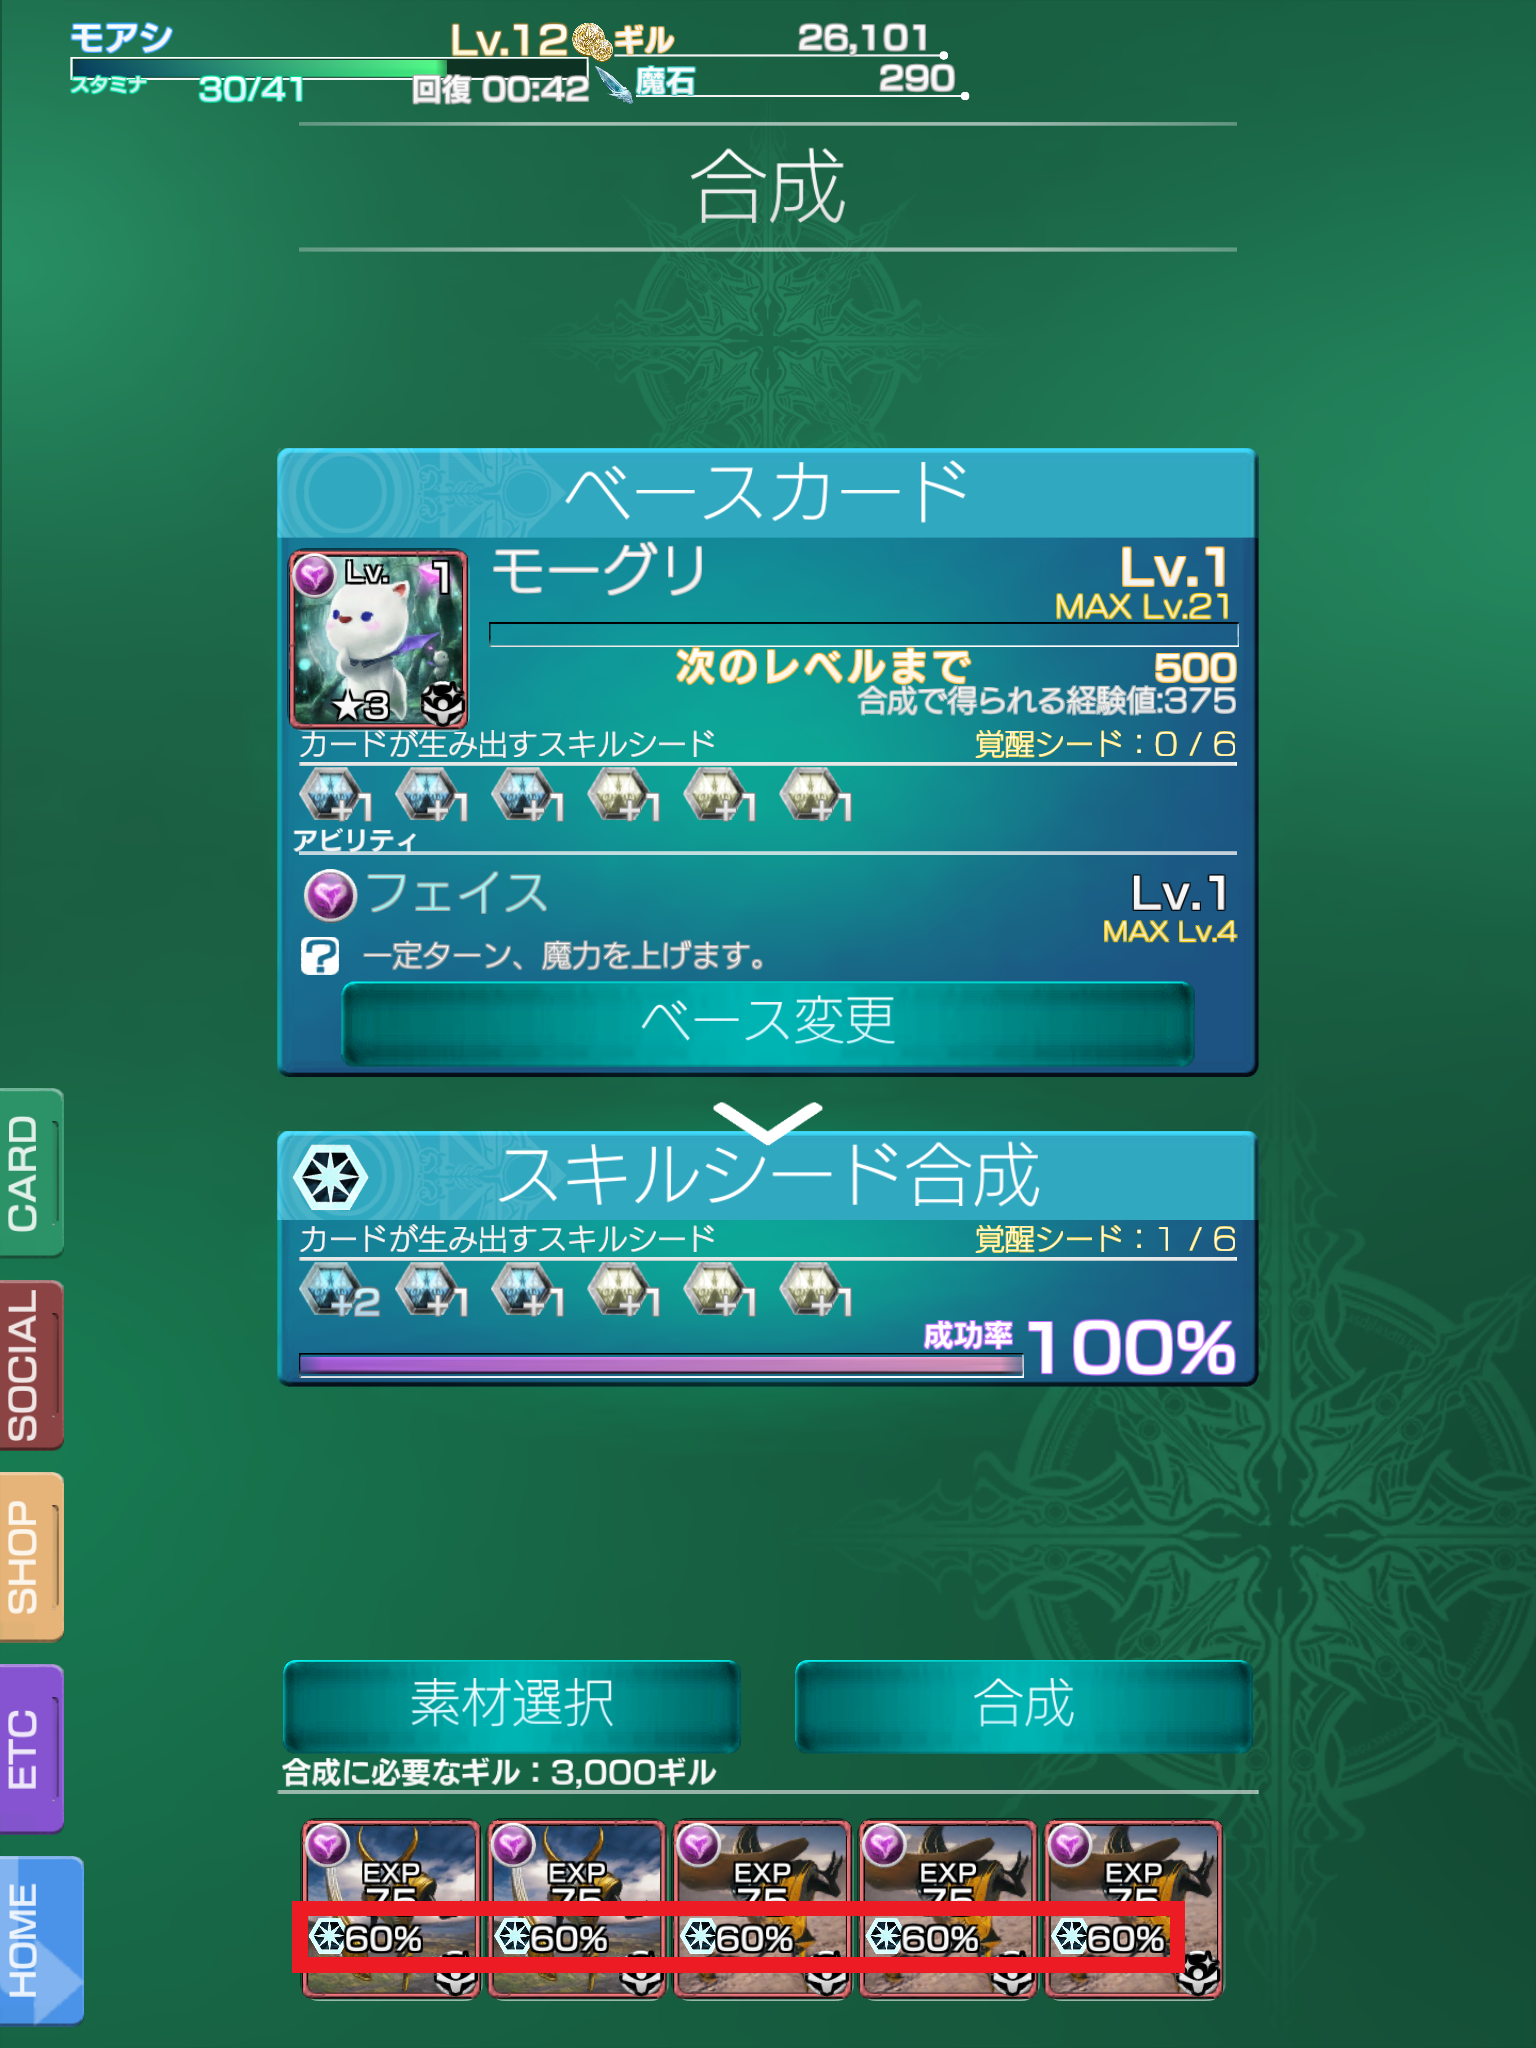The width and height of the screenshot is (1536, 2048).
Task: Tap the gil coins icon
Action: [592, 41]
